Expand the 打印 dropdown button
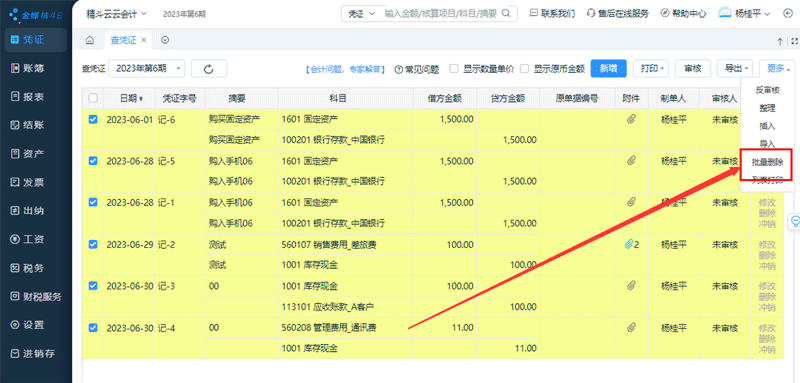The image size is (800, 383). pyautogui.click(x=651, y=68)
